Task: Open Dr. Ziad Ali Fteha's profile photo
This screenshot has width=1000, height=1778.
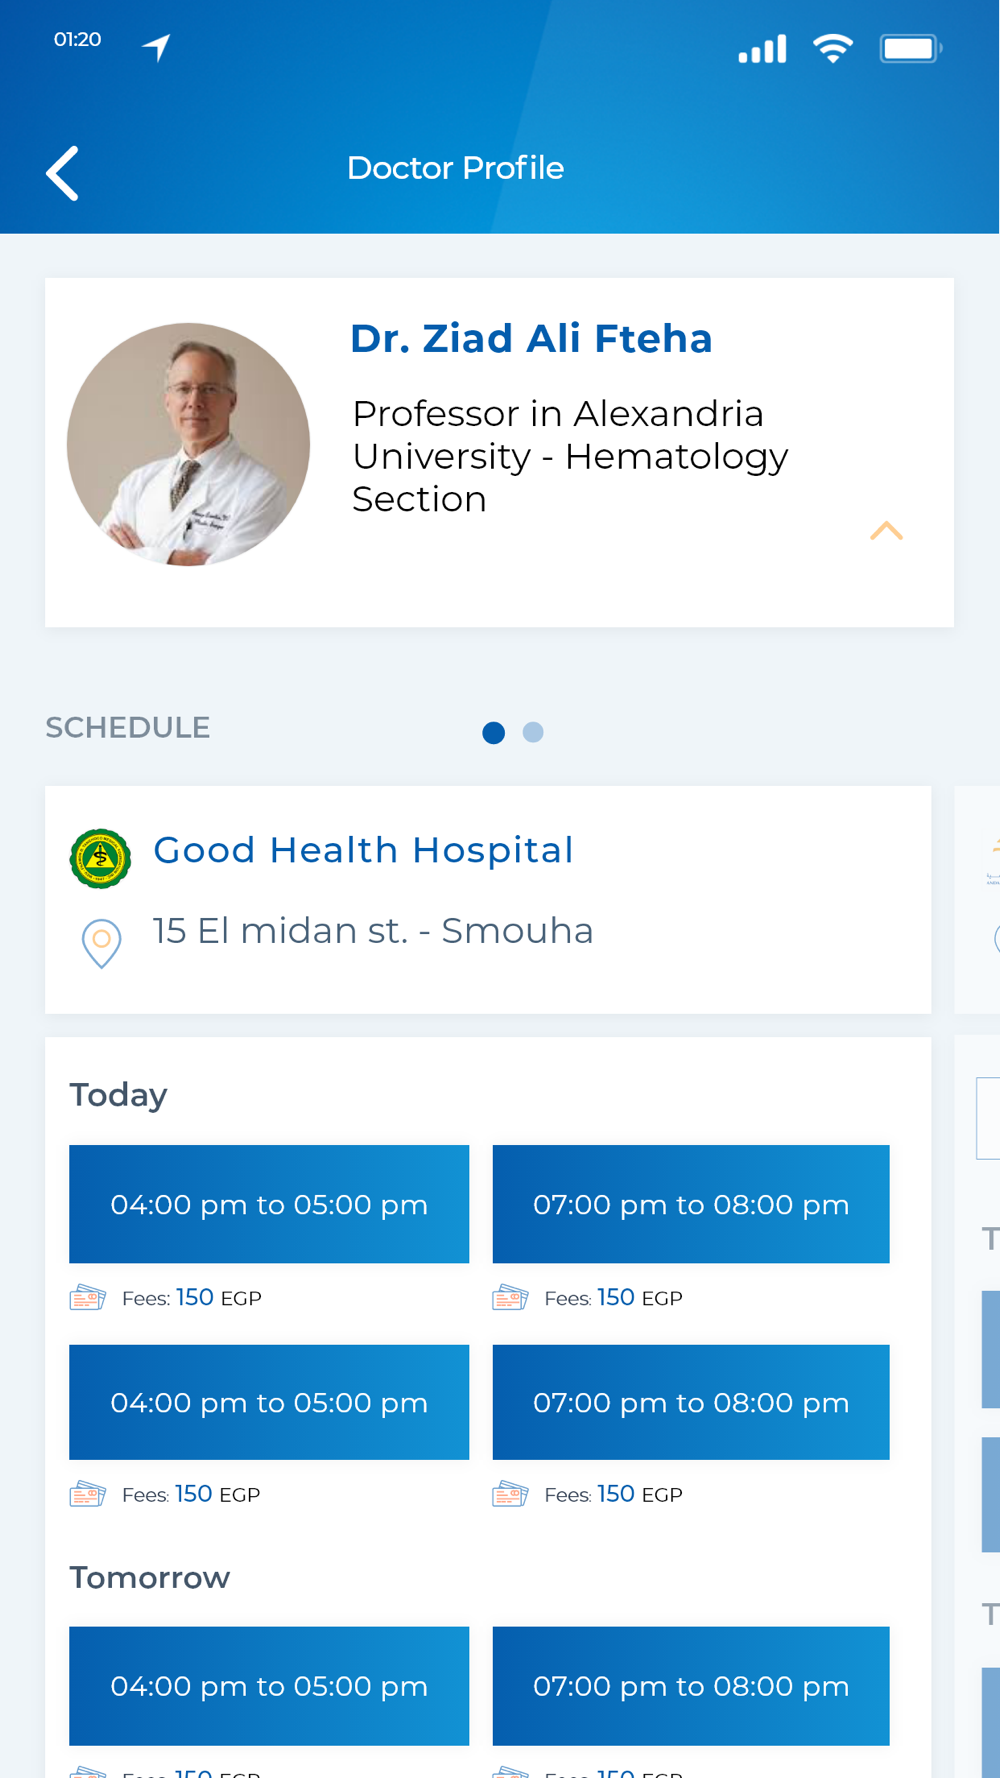Action: click(x=188, y=444)
